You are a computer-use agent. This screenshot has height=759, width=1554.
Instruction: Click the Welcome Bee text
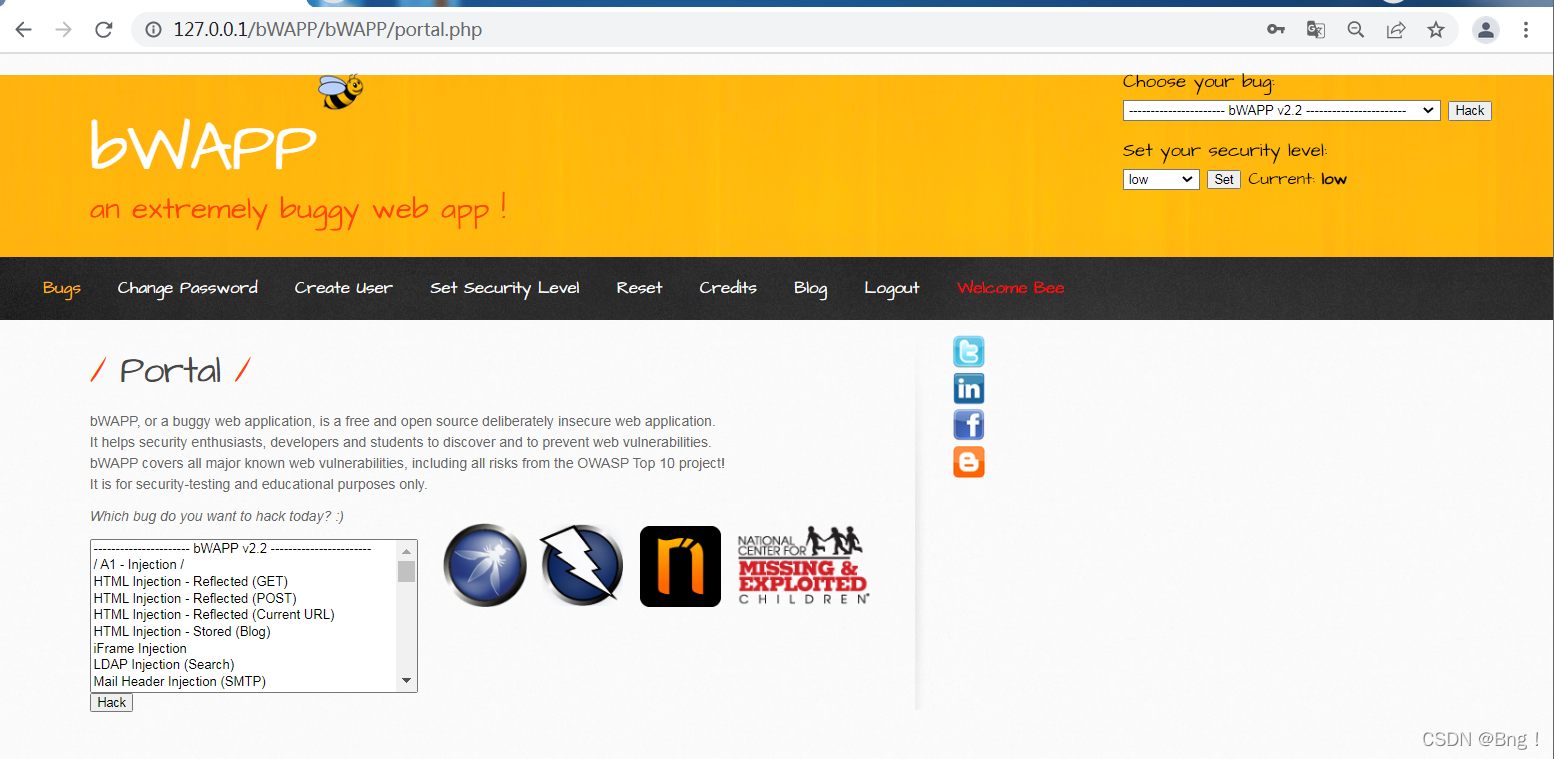[x=1010, y=288]
